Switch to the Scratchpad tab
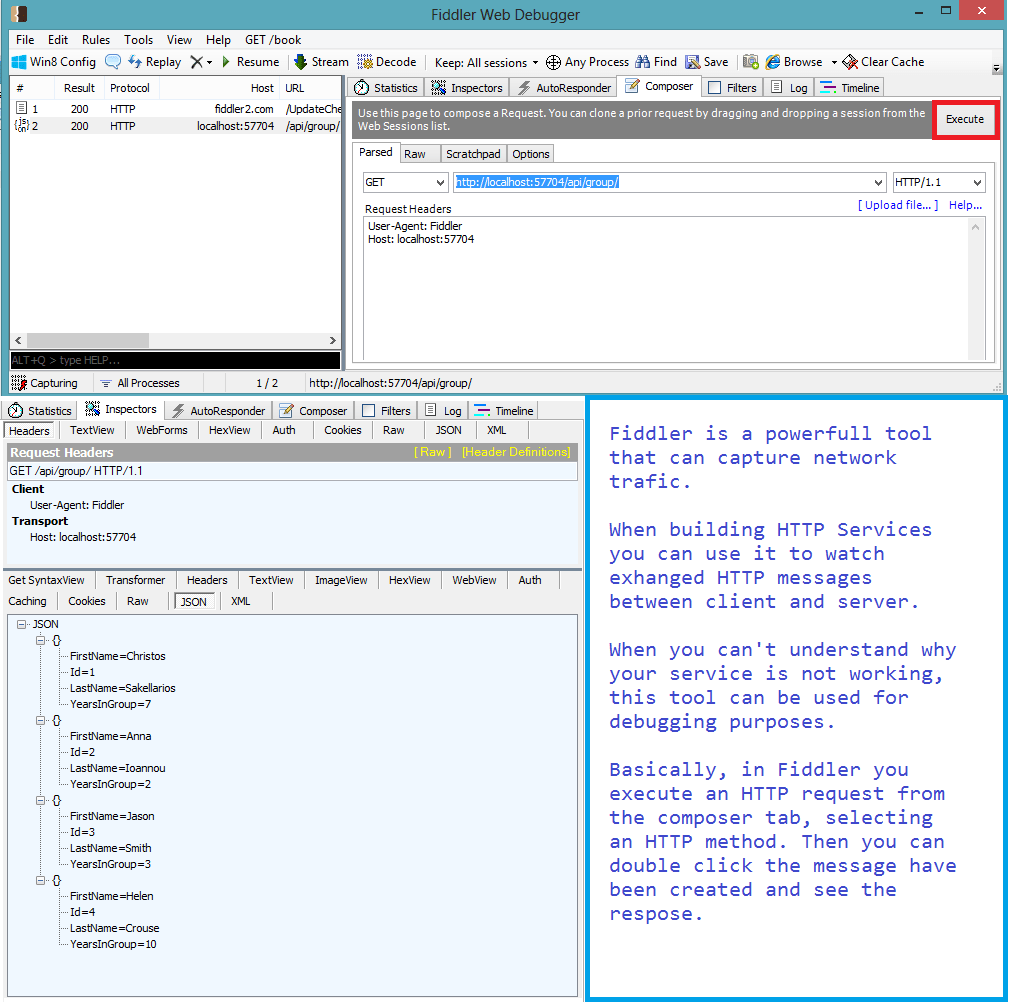1010x1004 pixels. click(x=473, y=154)
